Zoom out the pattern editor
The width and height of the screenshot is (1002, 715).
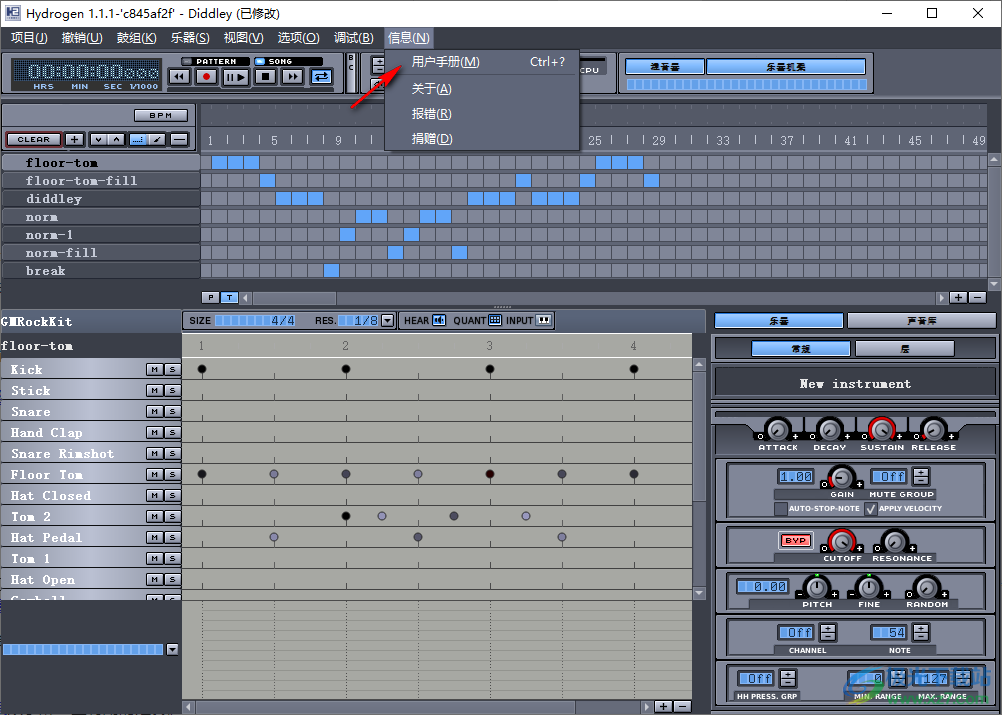click(x=682, y=706)
